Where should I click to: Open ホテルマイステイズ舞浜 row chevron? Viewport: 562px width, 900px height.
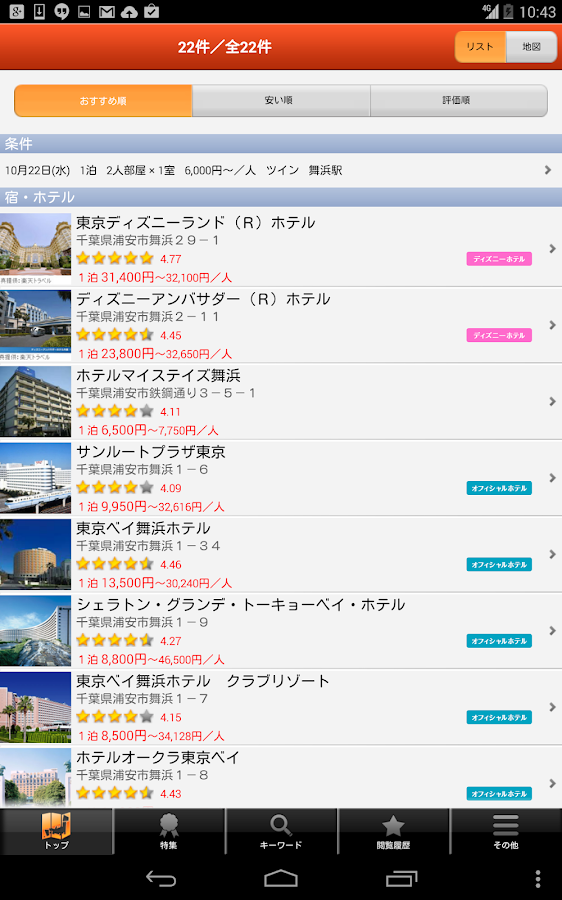pyautogui.click(x=552, y=401)
